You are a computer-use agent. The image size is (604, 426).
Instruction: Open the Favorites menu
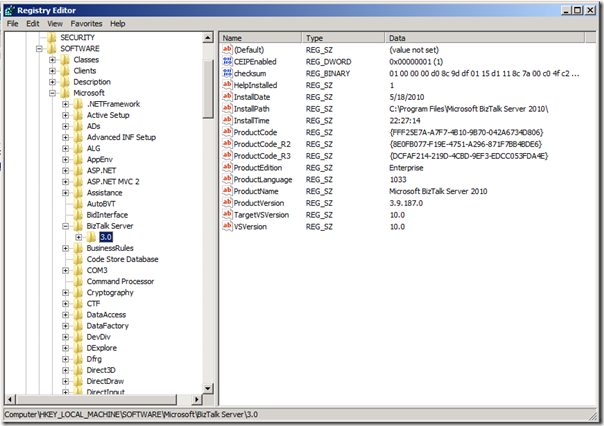tap(86, 23)
